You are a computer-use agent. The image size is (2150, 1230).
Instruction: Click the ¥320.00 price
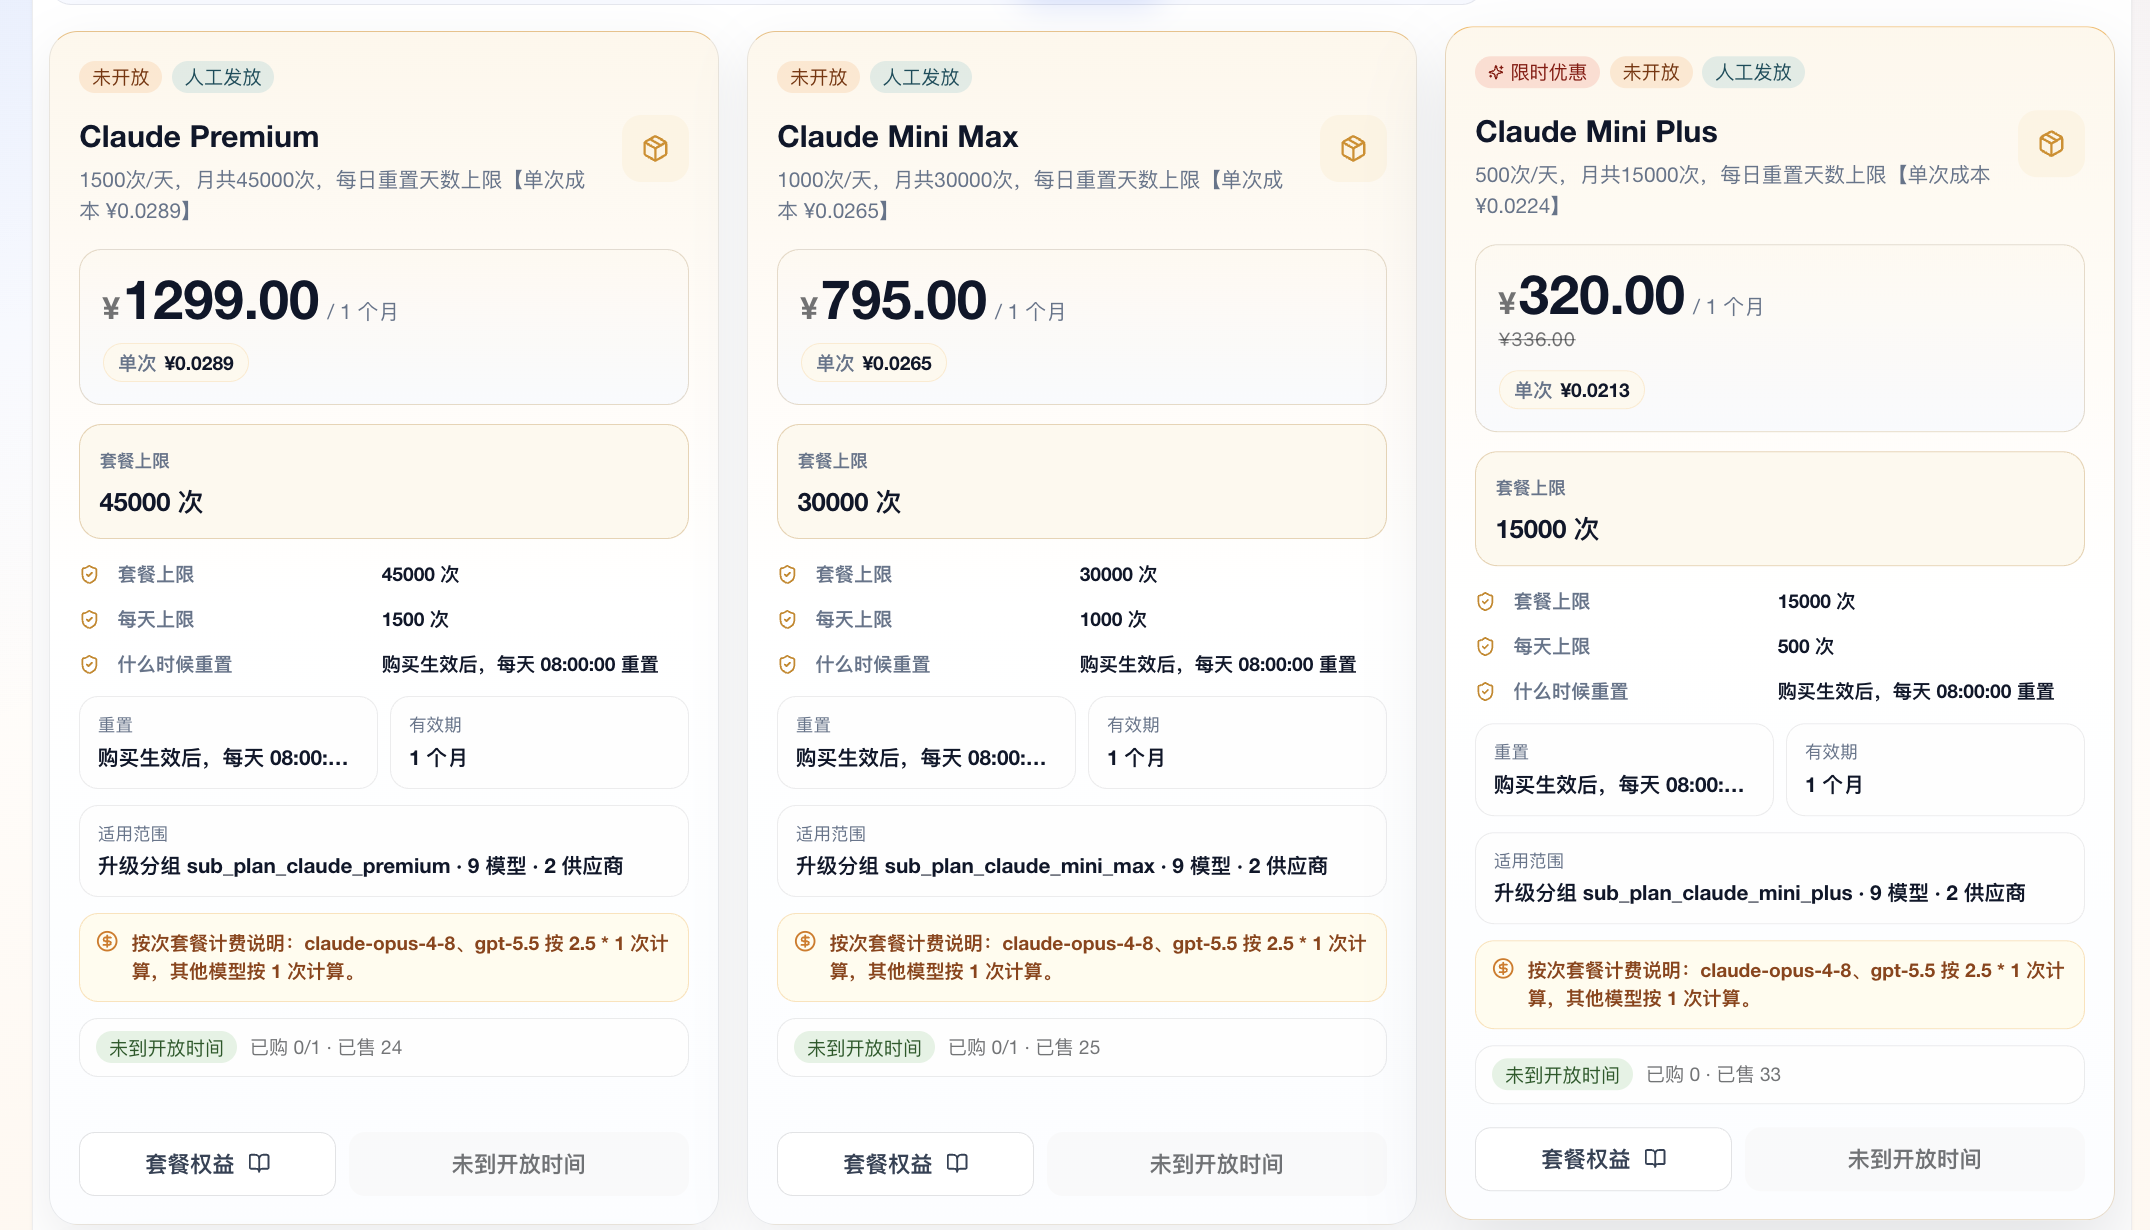1592,296
